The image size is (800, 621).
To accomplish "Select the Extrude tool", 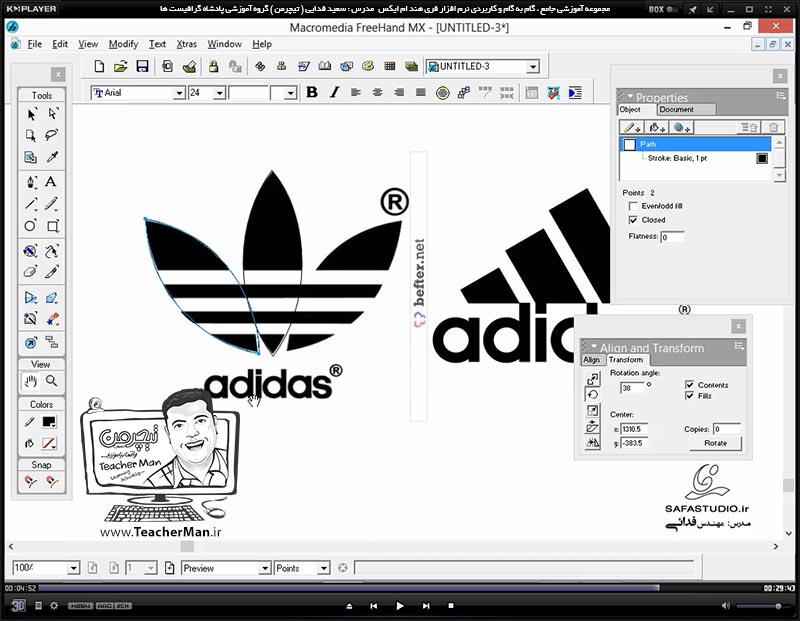I will point(52,297).
